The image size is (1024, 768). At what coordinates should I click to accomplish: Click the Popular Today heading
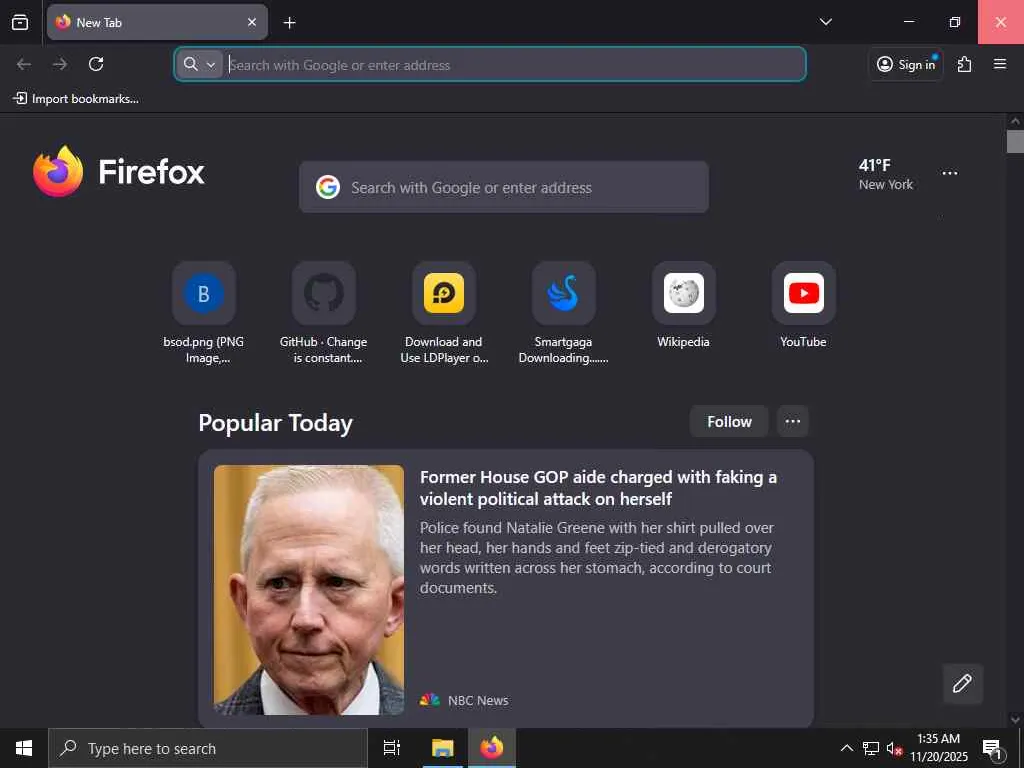point(276,423)
